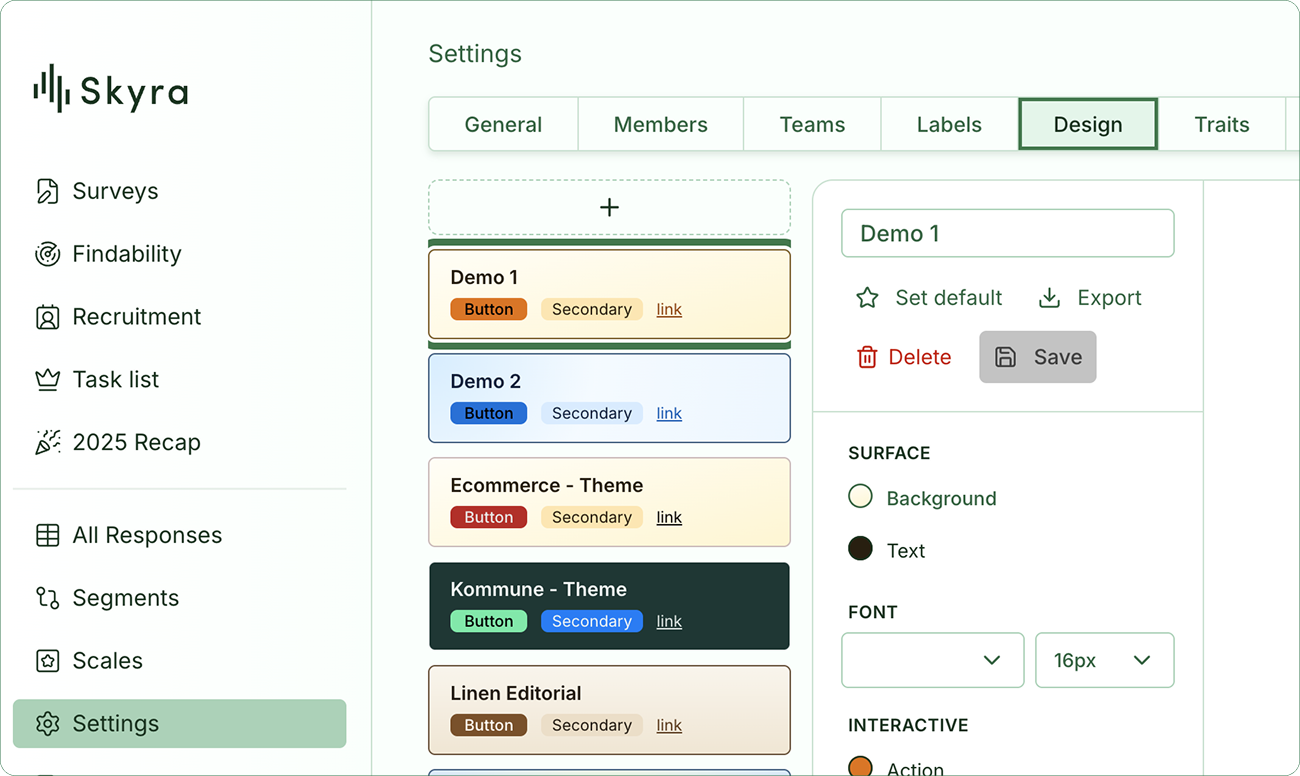Click the 2025 Recap party icon

47,442
